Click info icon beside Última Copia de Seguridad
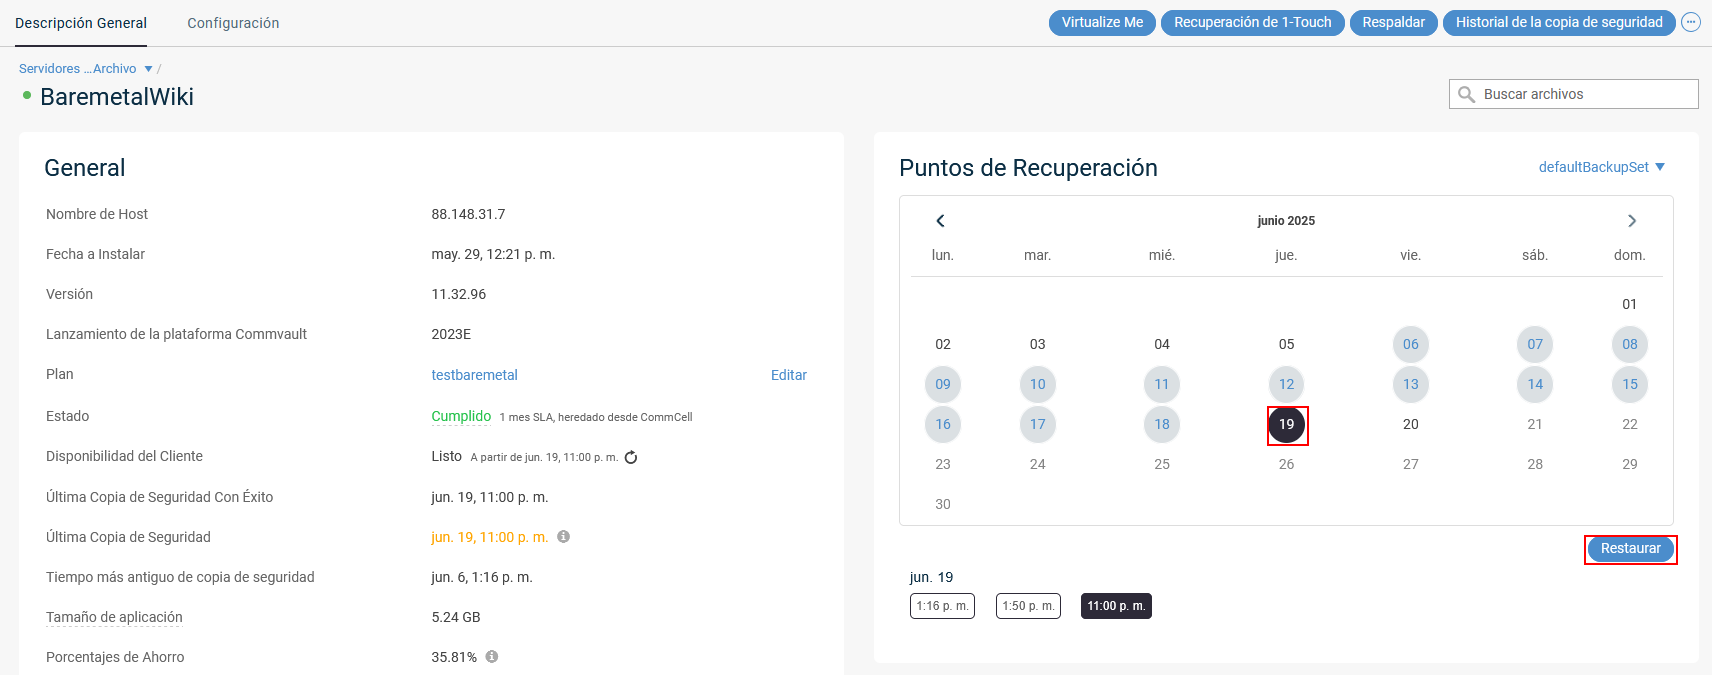1712x675 pixels. pyautogui.click(x=564, y=537)
